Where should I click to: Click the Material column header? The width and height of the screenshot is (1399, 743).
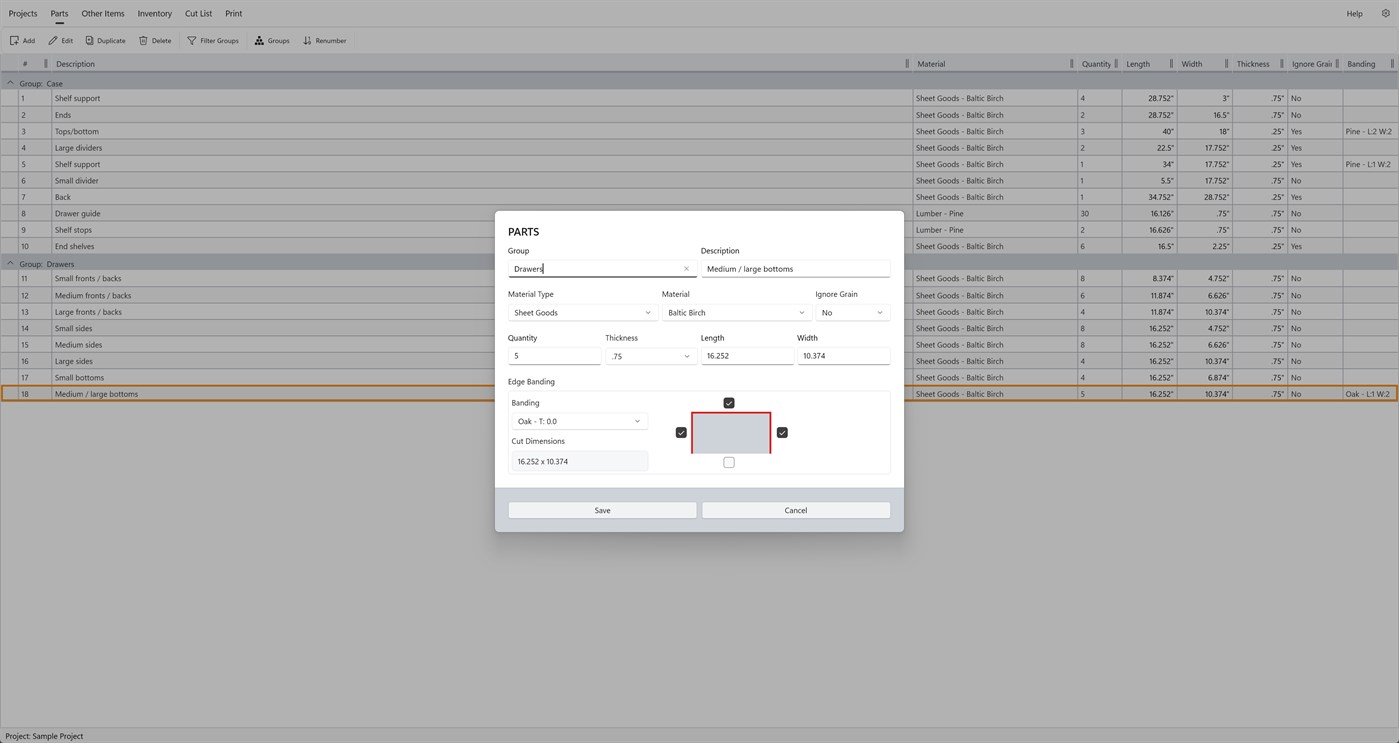(x=993, y=64)
